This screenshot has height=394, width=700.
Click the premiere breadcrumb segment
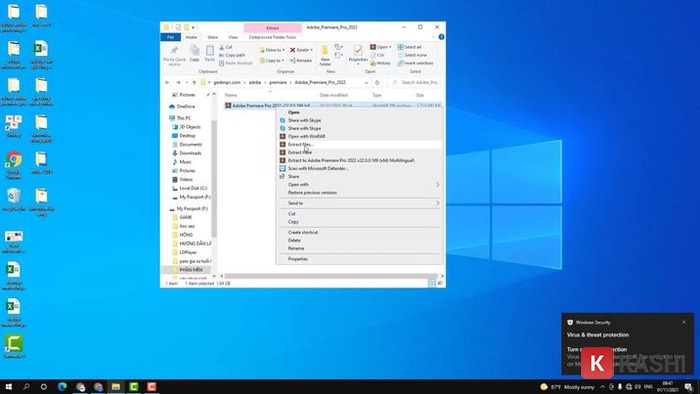coord(278,83)
